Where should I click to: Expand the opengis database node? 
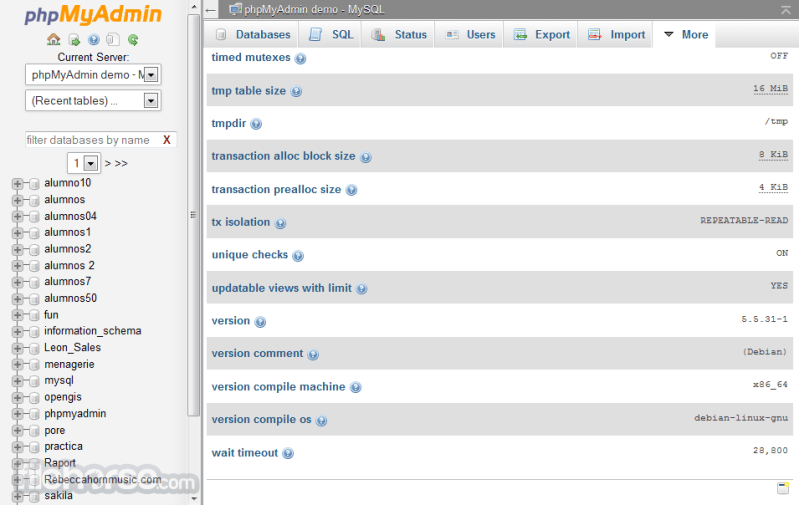(17, 397)
